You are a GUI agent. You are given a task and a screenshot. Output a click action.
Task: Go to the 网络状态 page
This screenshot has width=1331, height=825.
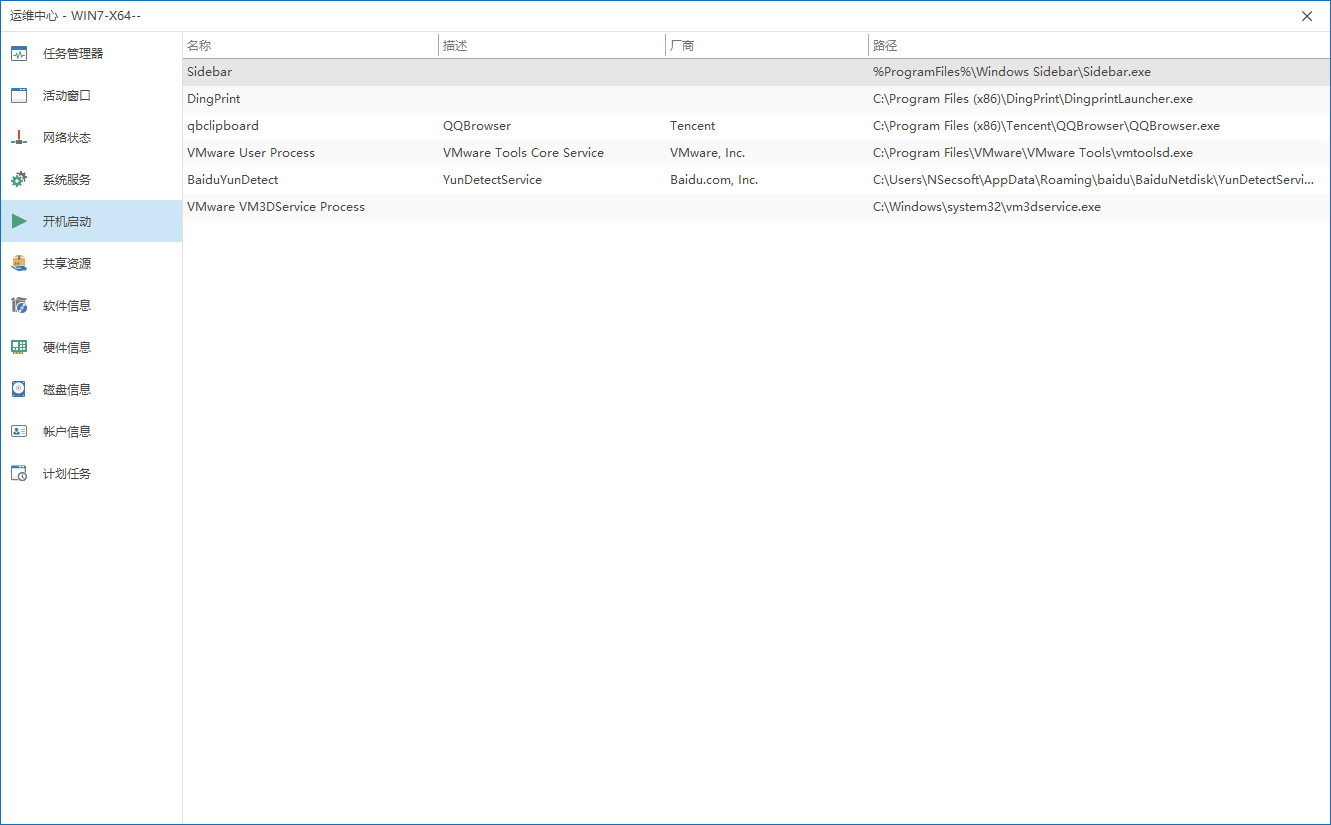(x=91, y=138)
